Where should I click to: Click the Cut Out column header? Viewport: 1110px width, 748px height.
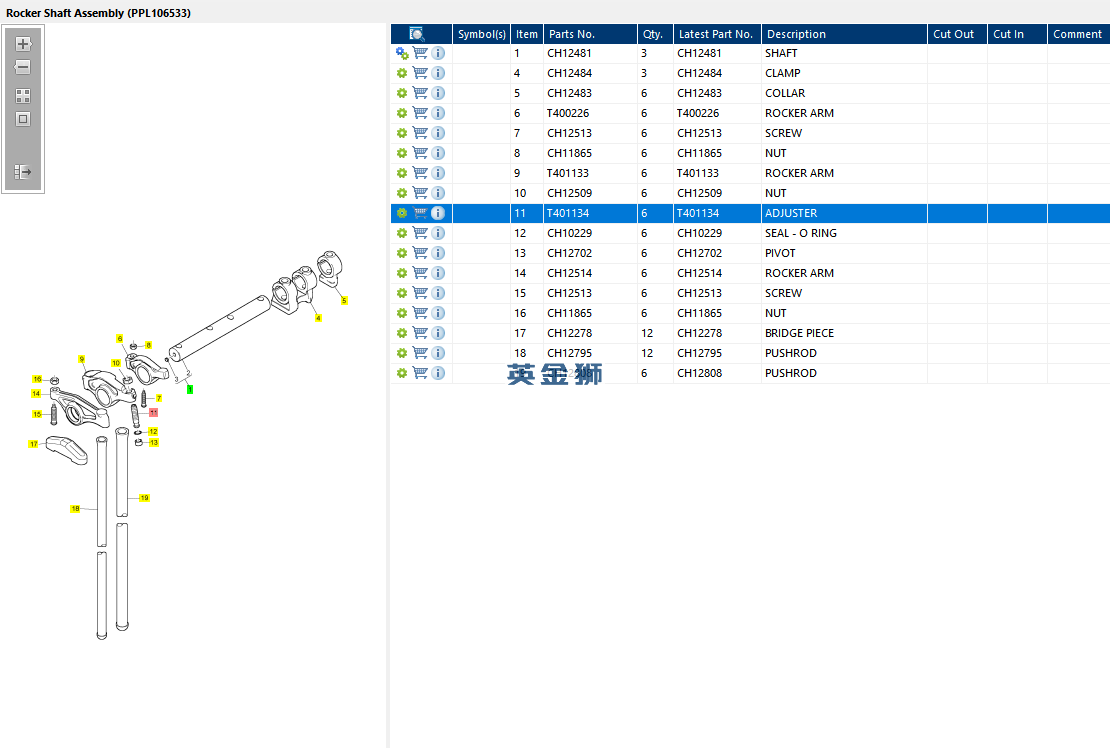(957, 34)
